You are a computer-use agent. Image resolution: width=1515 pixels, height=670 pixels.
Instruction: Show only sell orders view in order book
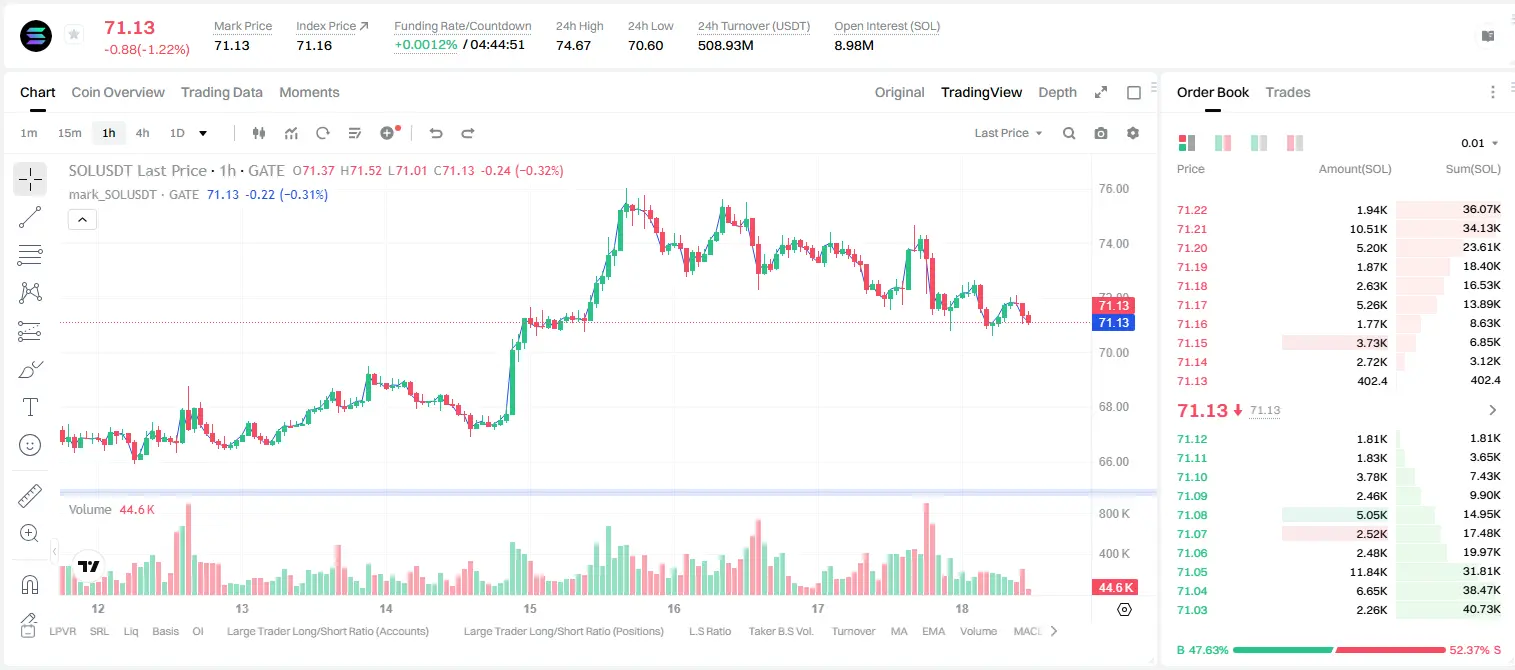1295,143
